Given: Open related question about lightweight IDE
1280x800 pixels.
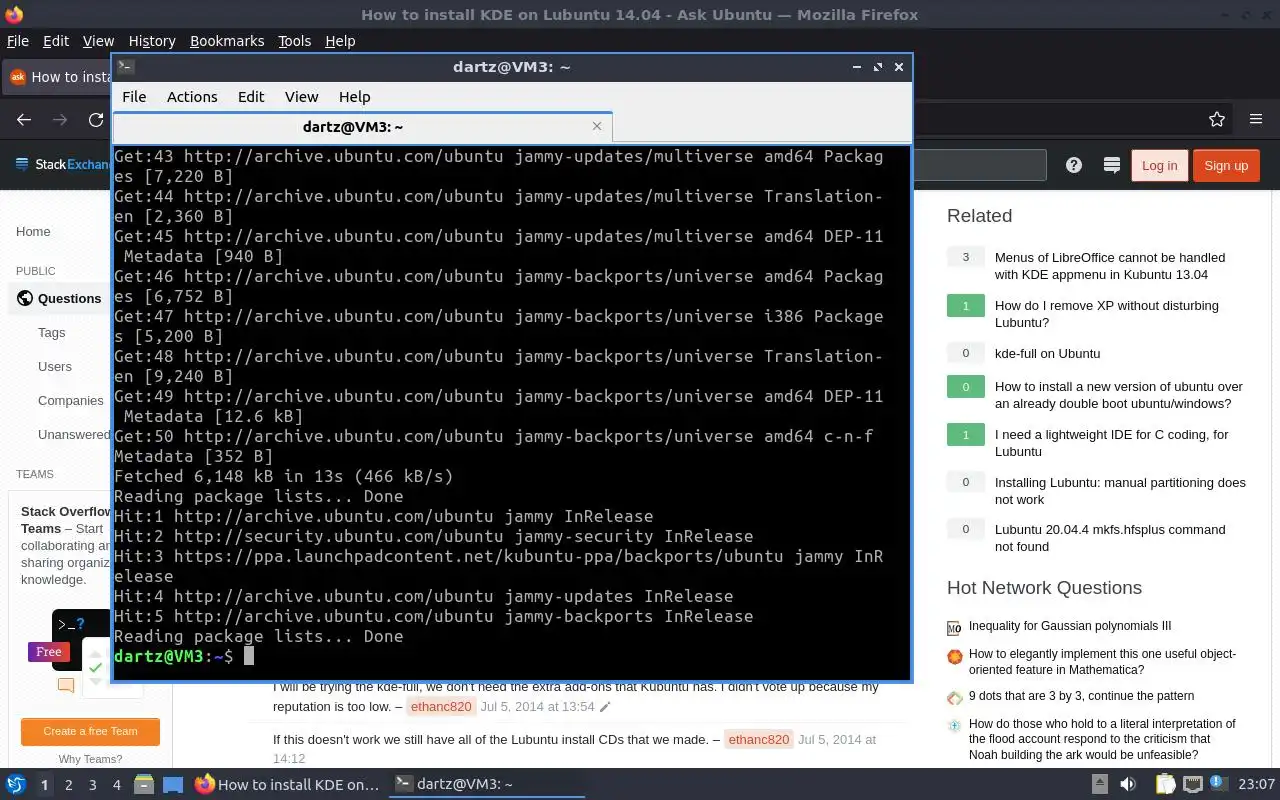Looking at the screenshot, I should 1111,443.
